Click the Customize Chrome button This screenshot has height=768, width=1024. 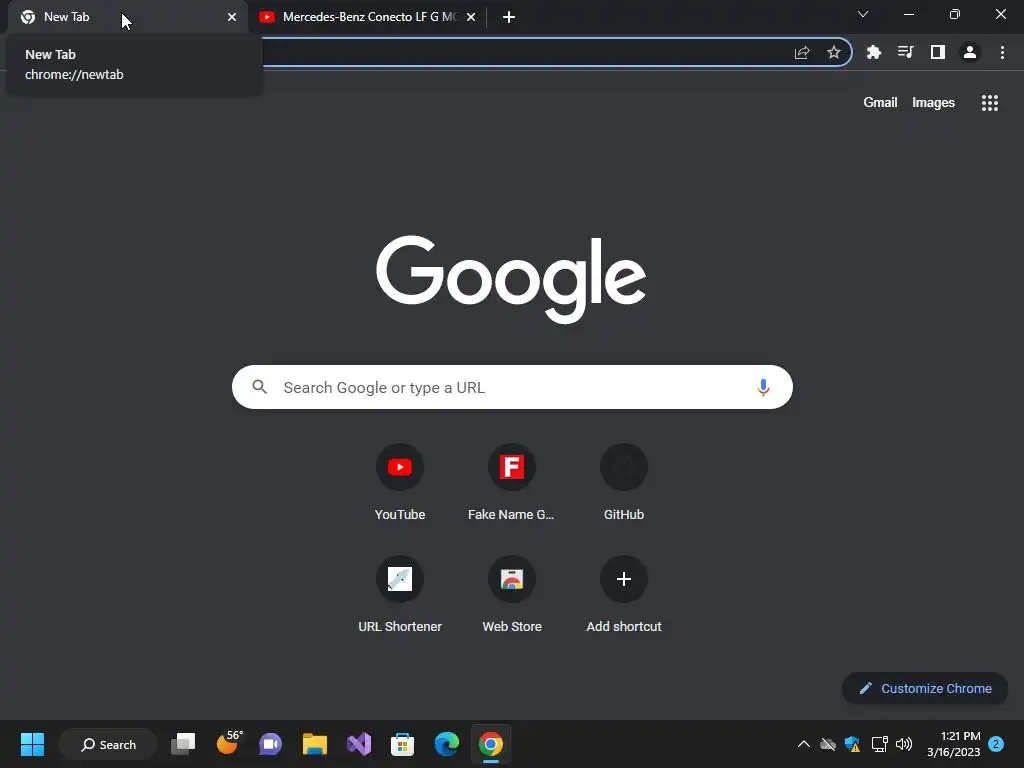coord(925,688)
